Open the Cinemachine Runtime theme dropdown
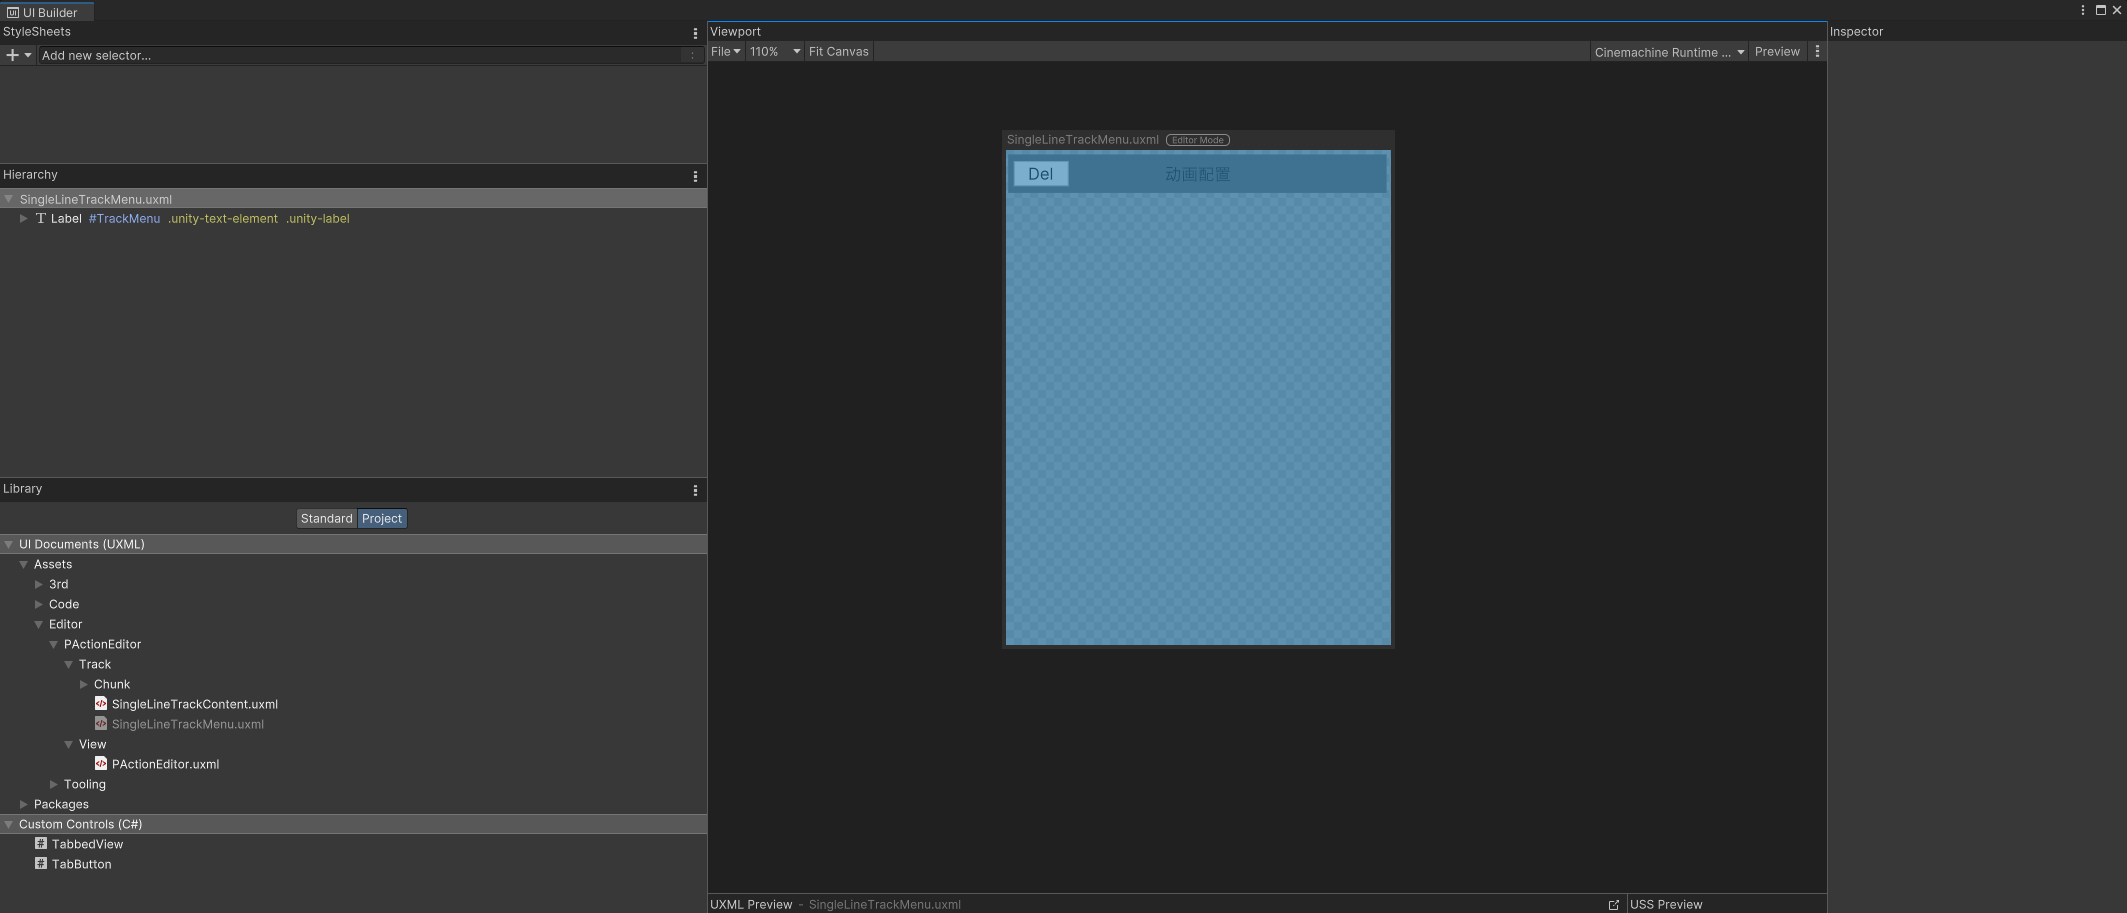This screenshot has height=913, width=2127. click(1668, 51)
